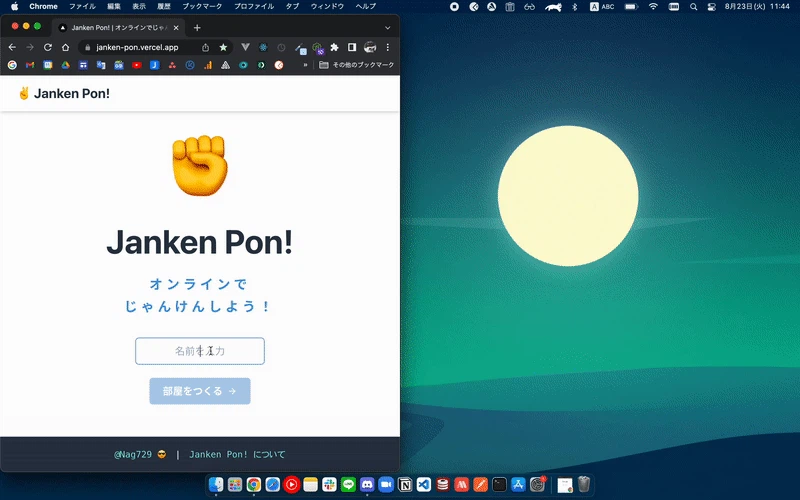
Task: Open Google Drive bookmark
Action: (65, 65)
